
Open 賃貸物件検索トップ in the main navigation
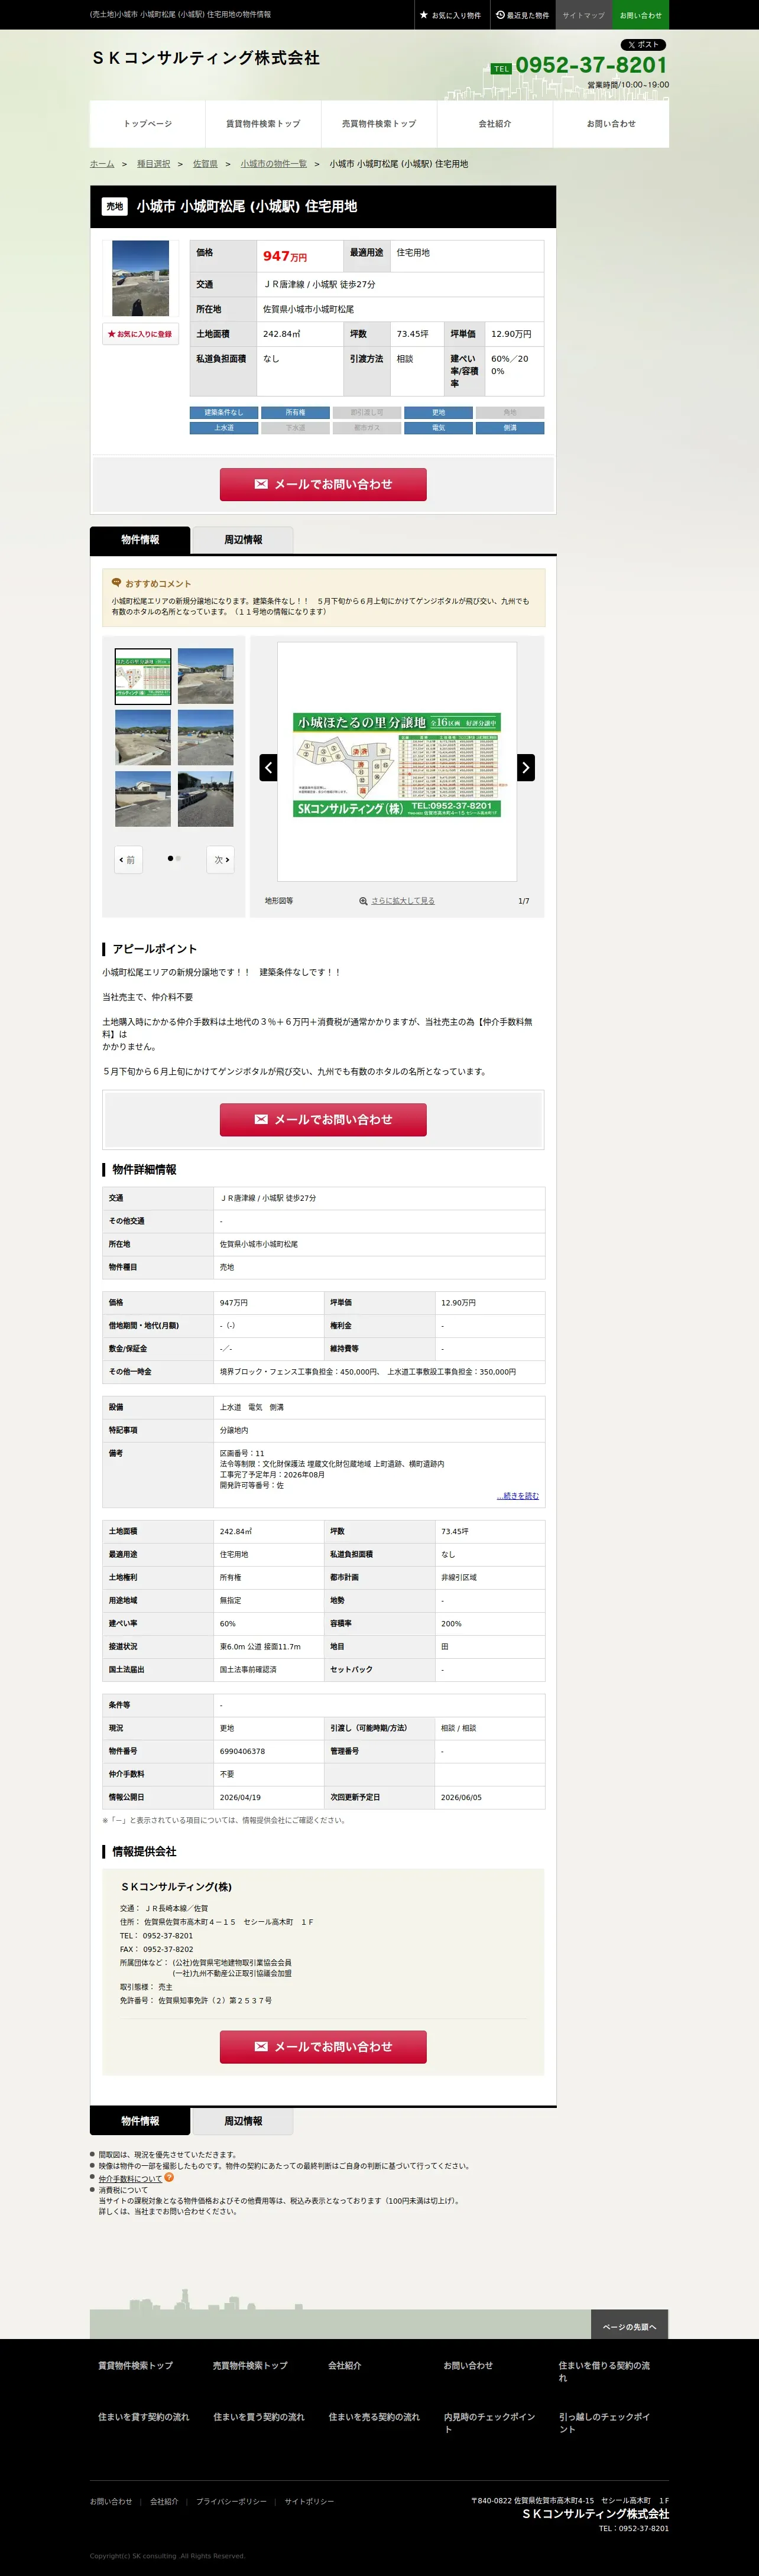click(x=263, y=124)
